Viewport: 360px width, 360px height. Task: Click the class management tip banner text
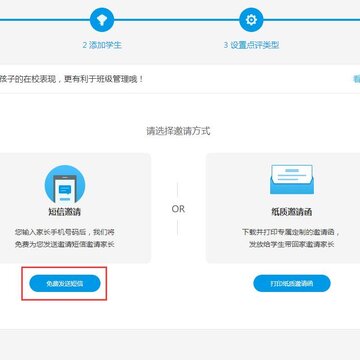click(x=72, y=79)
